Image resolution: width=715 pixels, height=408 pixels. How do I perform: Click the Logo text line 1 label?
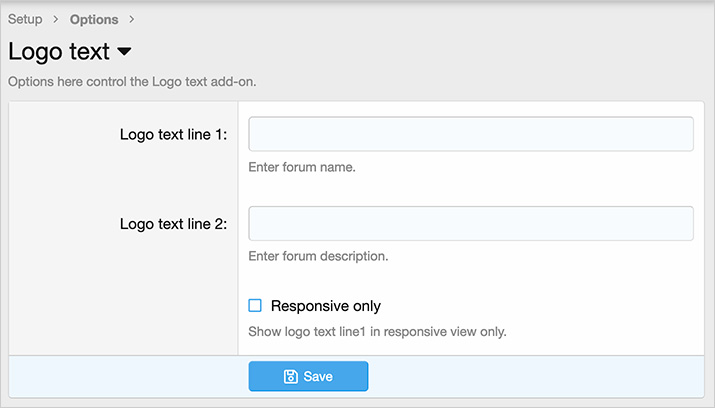(x=173, y=135)
